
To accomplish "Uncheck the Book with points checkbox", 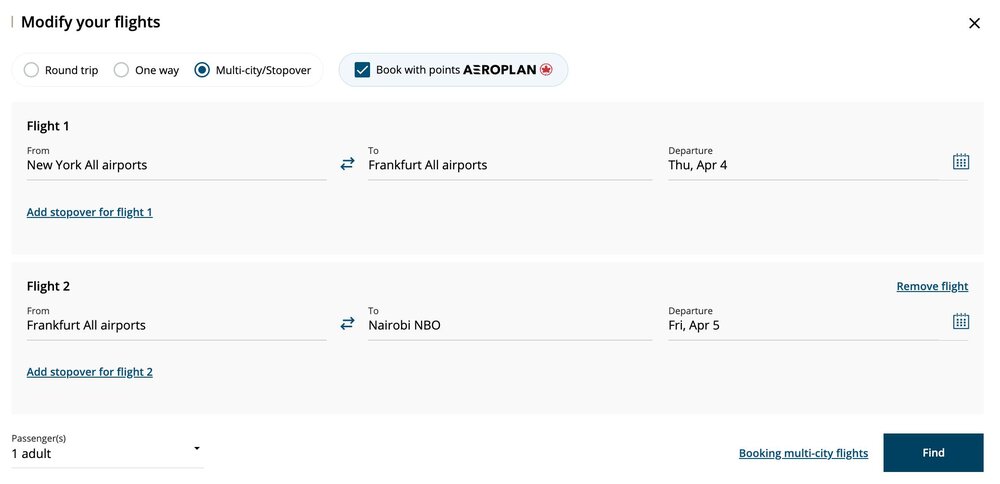I will click(362, 70).
